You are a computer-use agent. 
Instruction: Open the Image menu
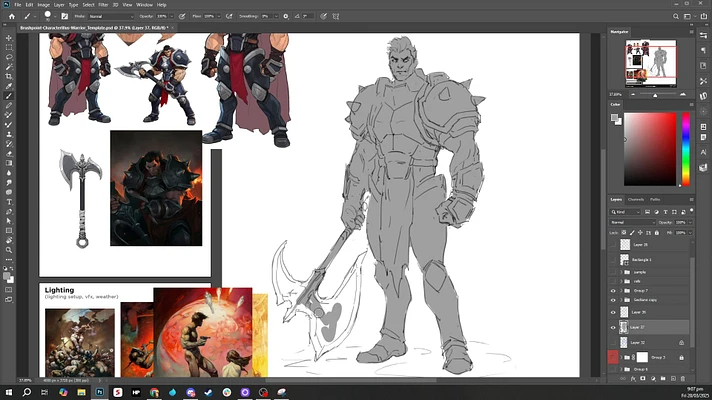(43, 5)
